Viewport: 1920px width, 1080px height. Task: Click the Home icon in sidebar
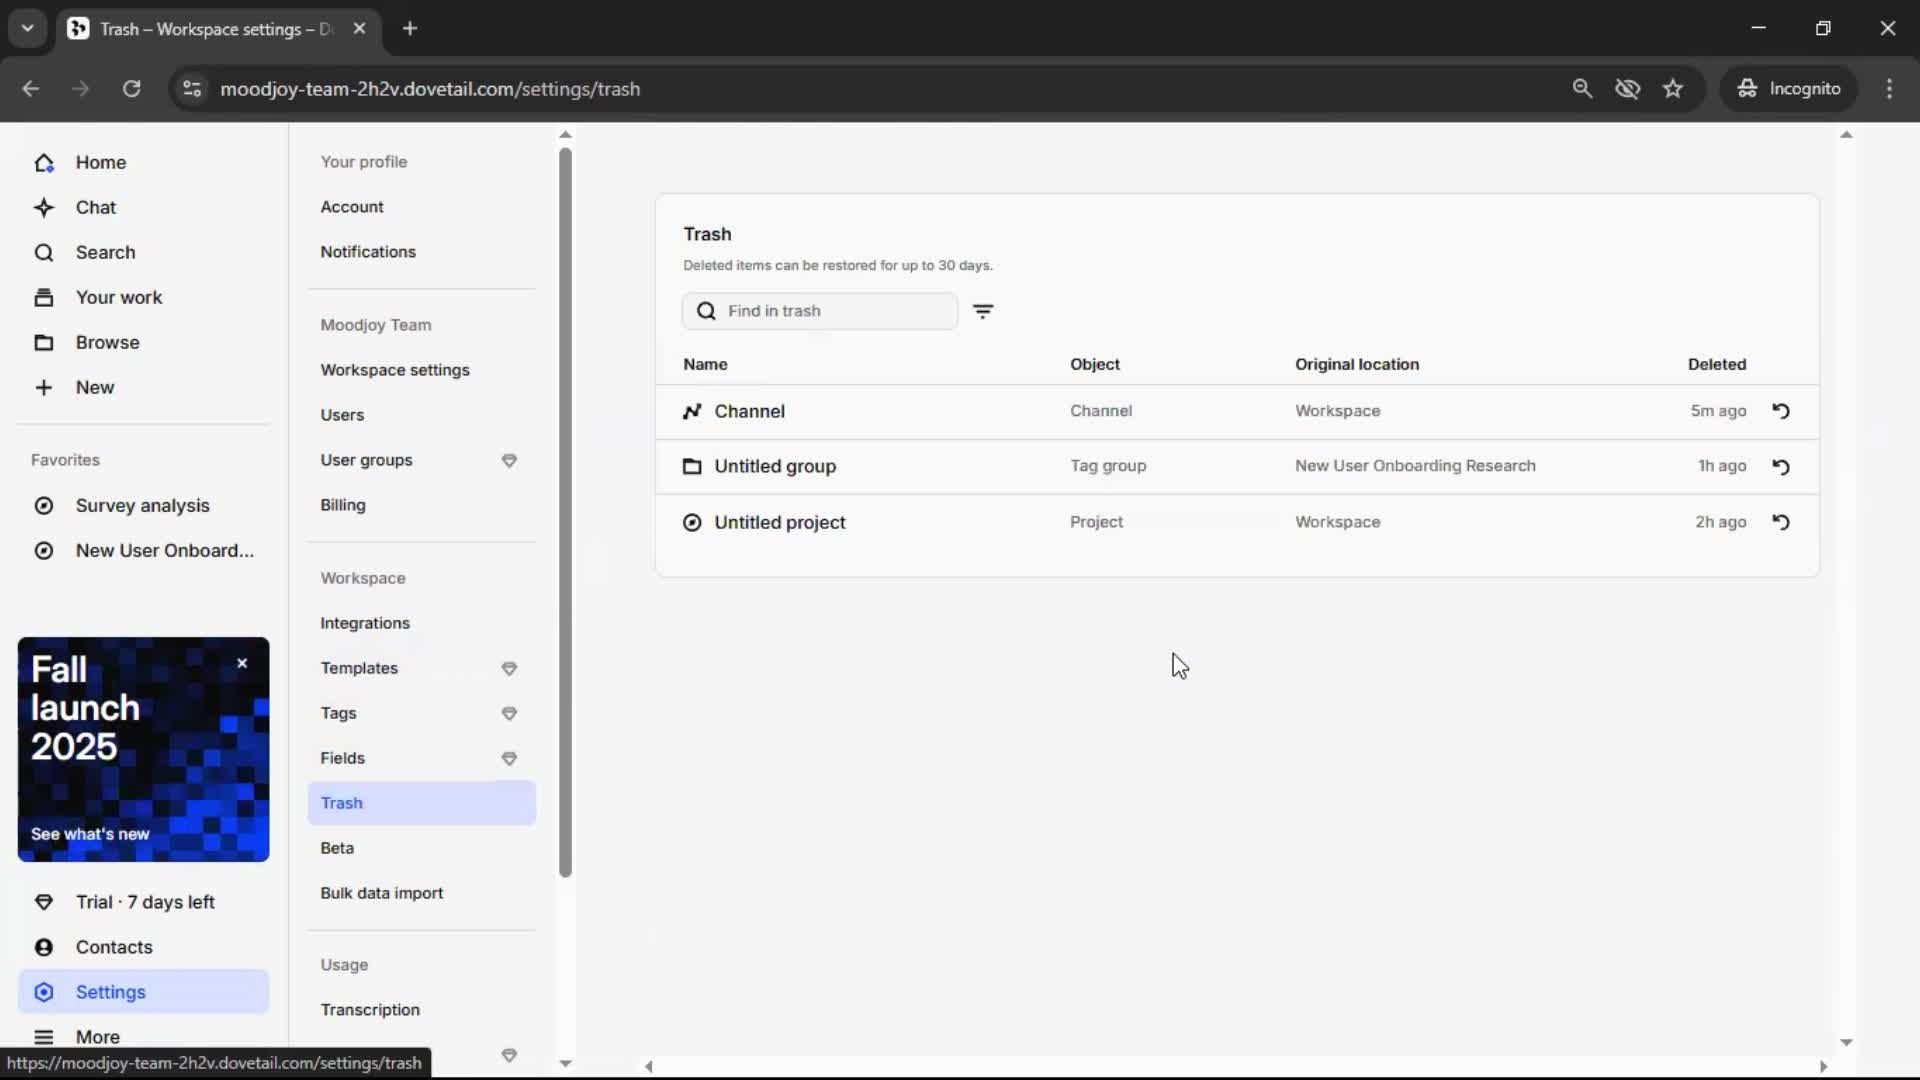point(44,163)
